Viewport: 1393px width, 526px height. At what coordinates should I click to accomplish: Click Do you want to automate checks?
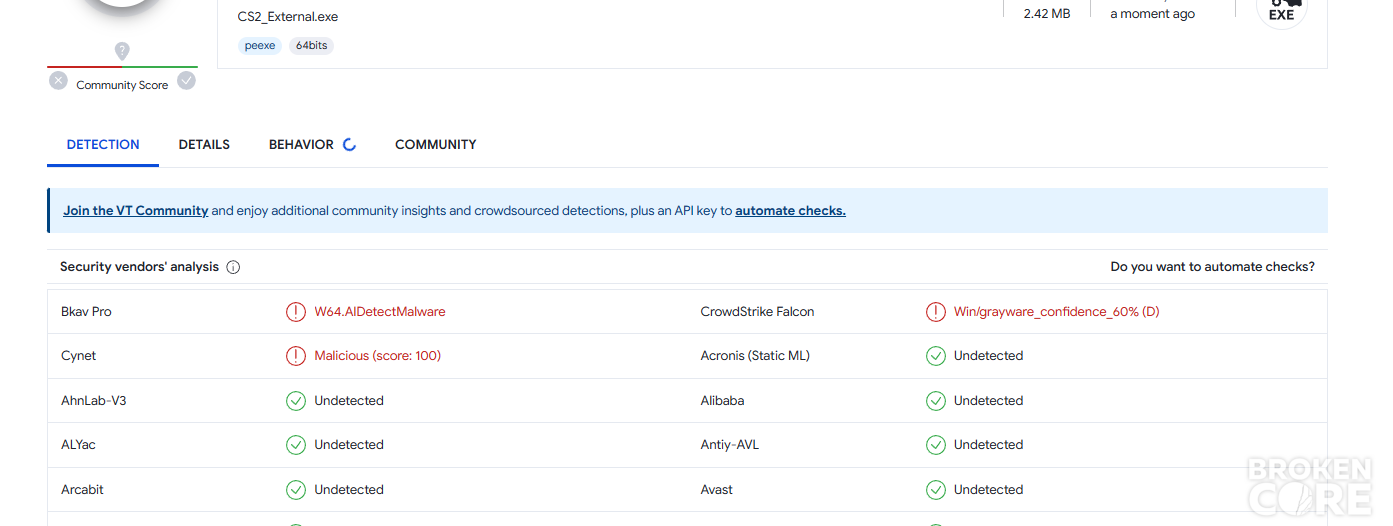click(1213, 267)
